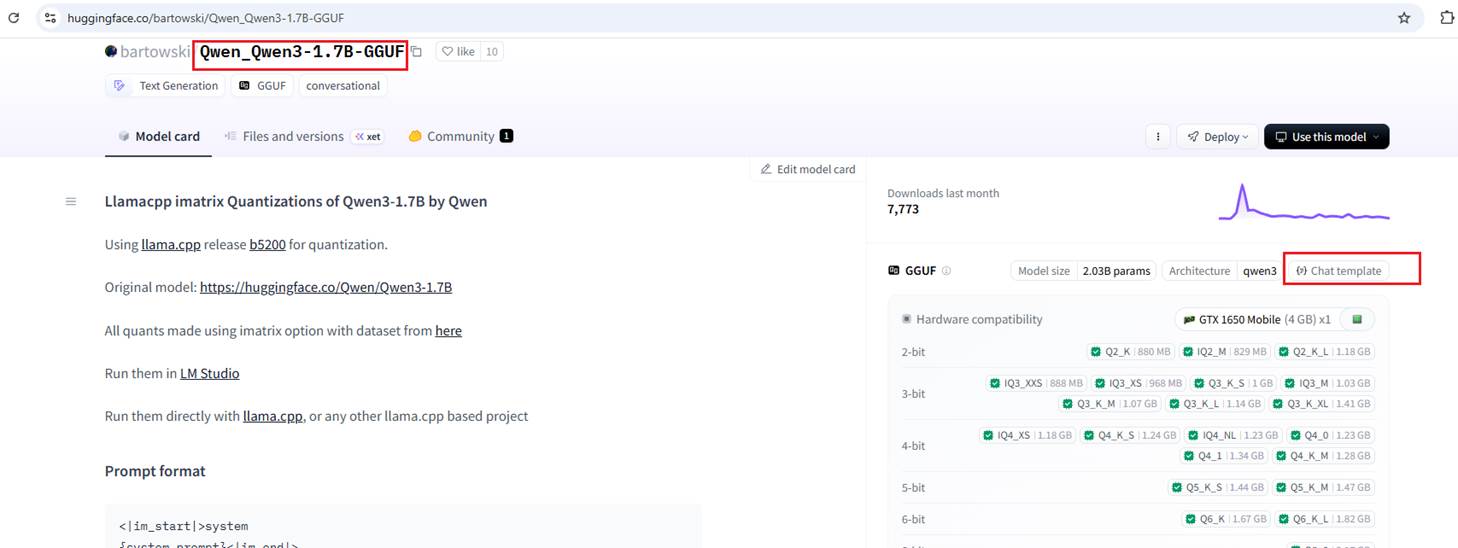Select the Q4_0 1.23 GB quant
The width and height of the screenshot is (1458, 548).
point(1330,435)
